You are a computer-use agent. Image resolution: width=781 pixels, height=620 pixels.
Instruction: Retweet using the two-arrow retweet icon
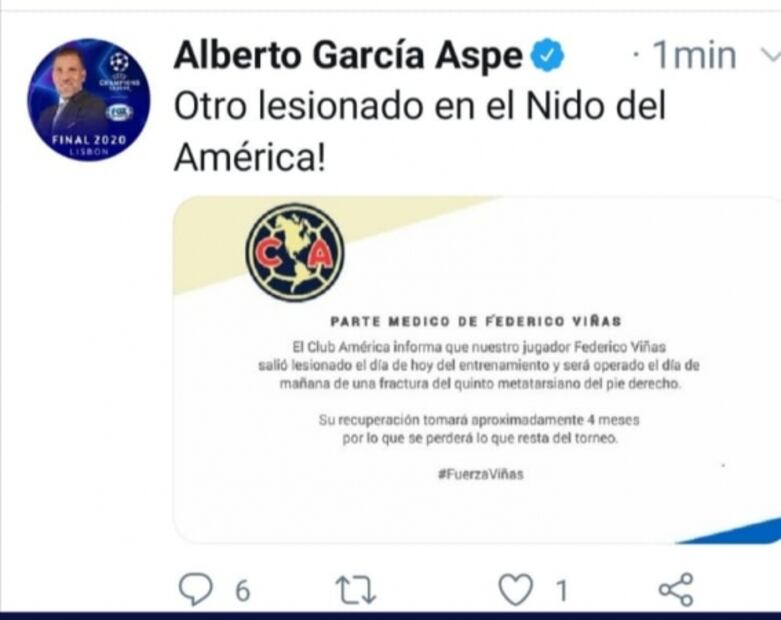coord(356,590)
